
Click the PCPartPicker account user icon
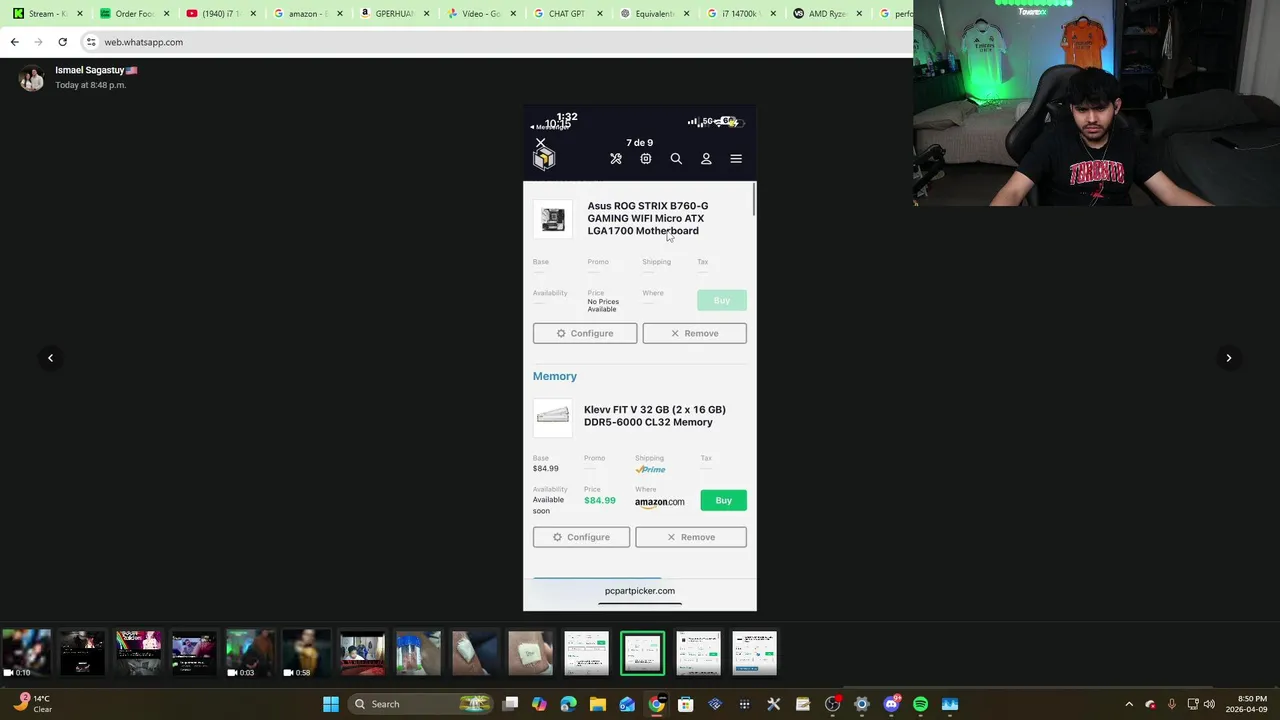[706, 159]
